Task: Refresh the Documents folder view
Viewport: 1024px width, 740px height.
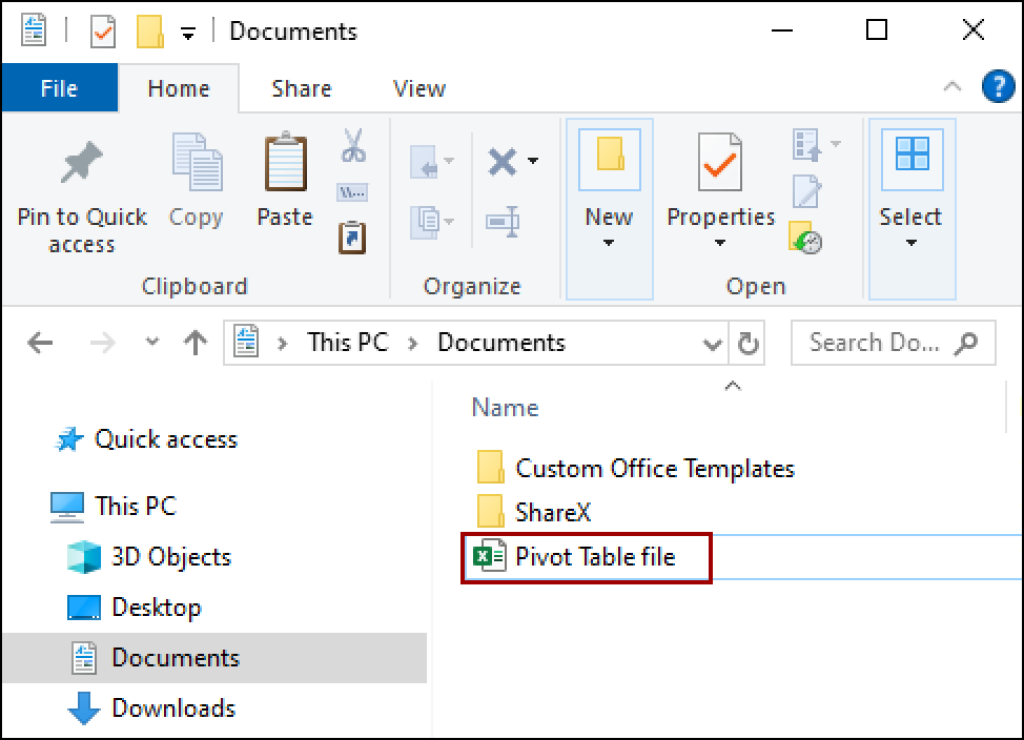Action: pos(748,342)
